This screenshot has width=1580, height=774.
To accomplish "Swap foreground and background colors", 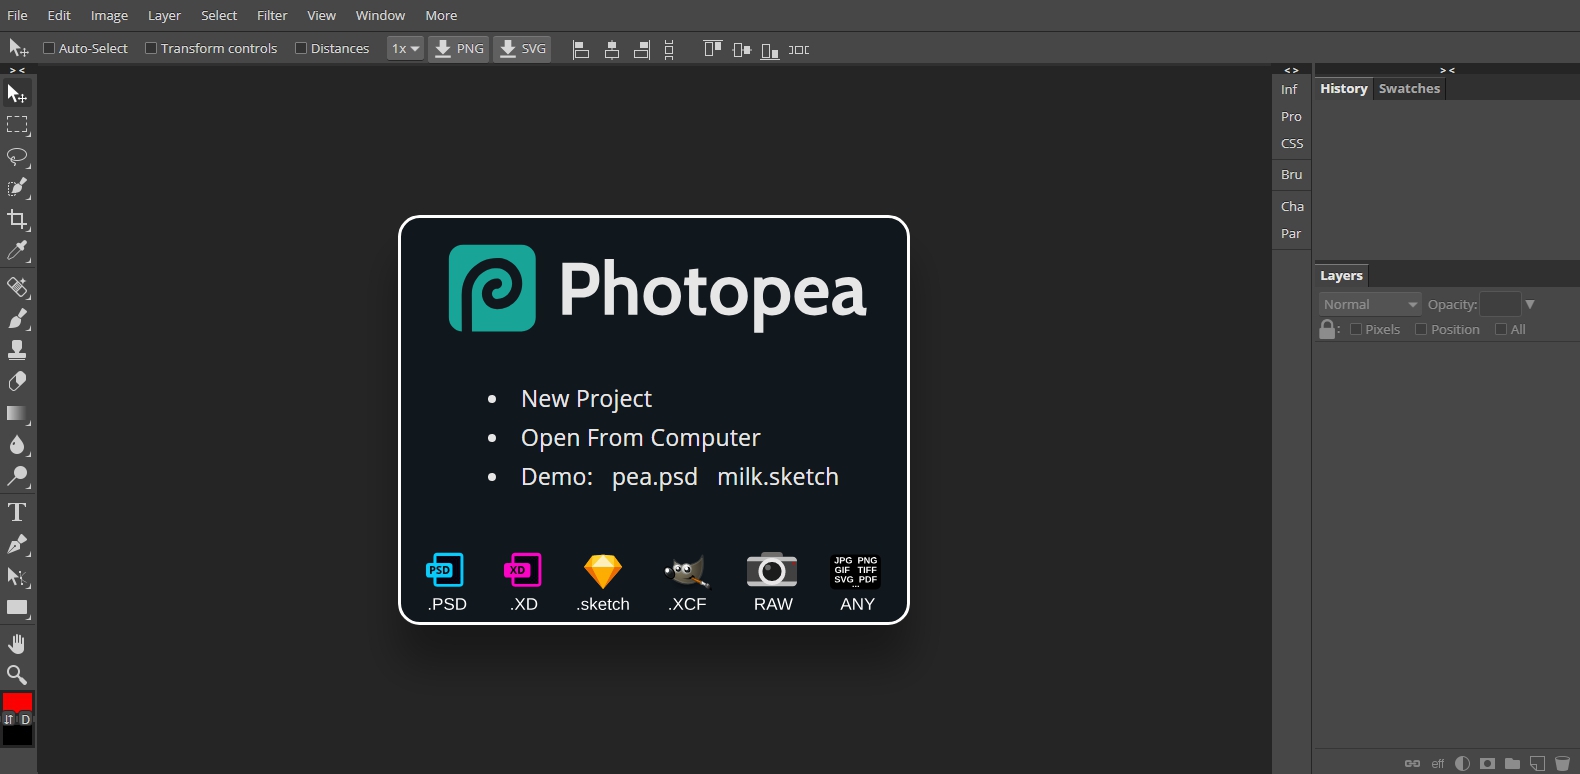I will click(9, 719).
